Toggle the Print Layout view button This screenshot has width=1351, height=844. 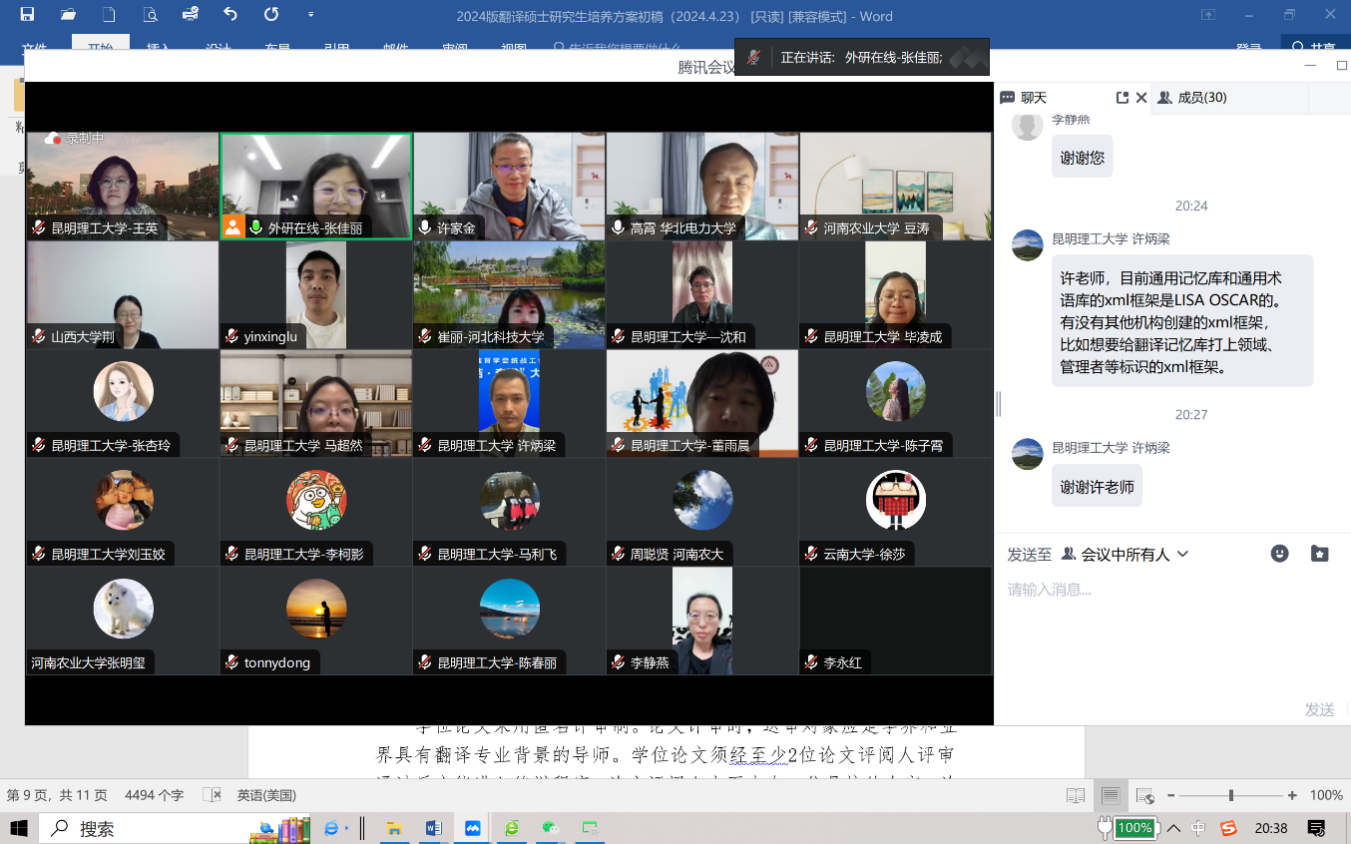(x=1110, y=796)
